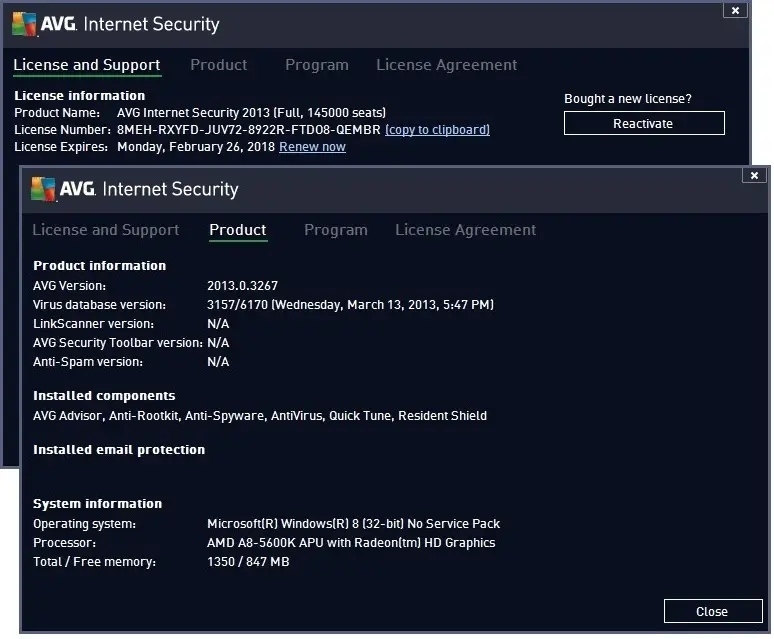This screenshot has height=639, width=774.
Task: Open the Program tab in the front window
Action: 336,230
